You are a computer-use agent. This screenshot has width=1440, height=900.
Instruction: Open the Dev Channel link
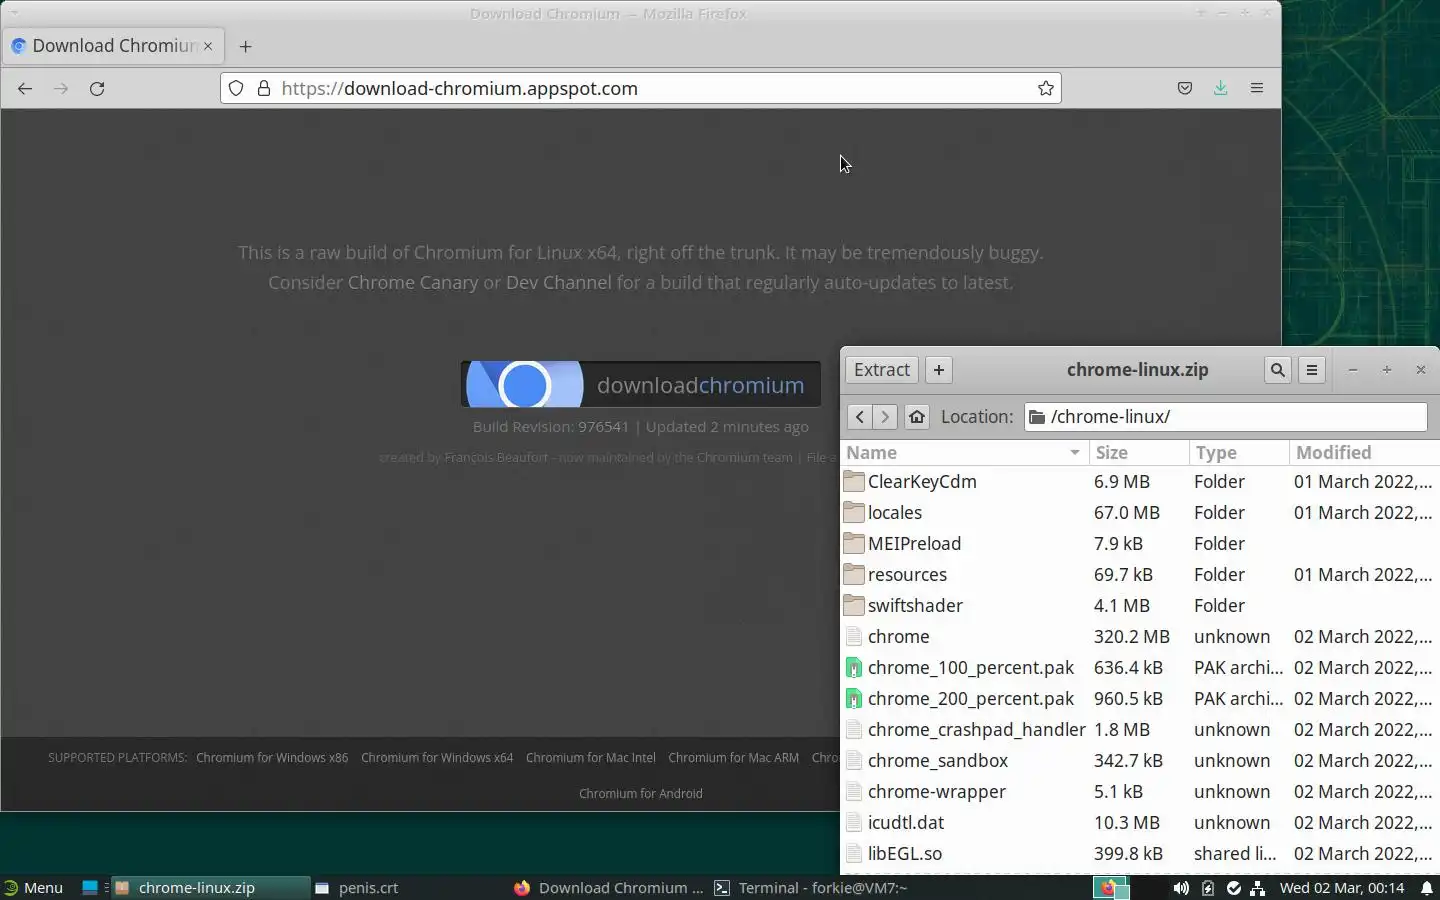pyautogui.click(x=559, y=282)
